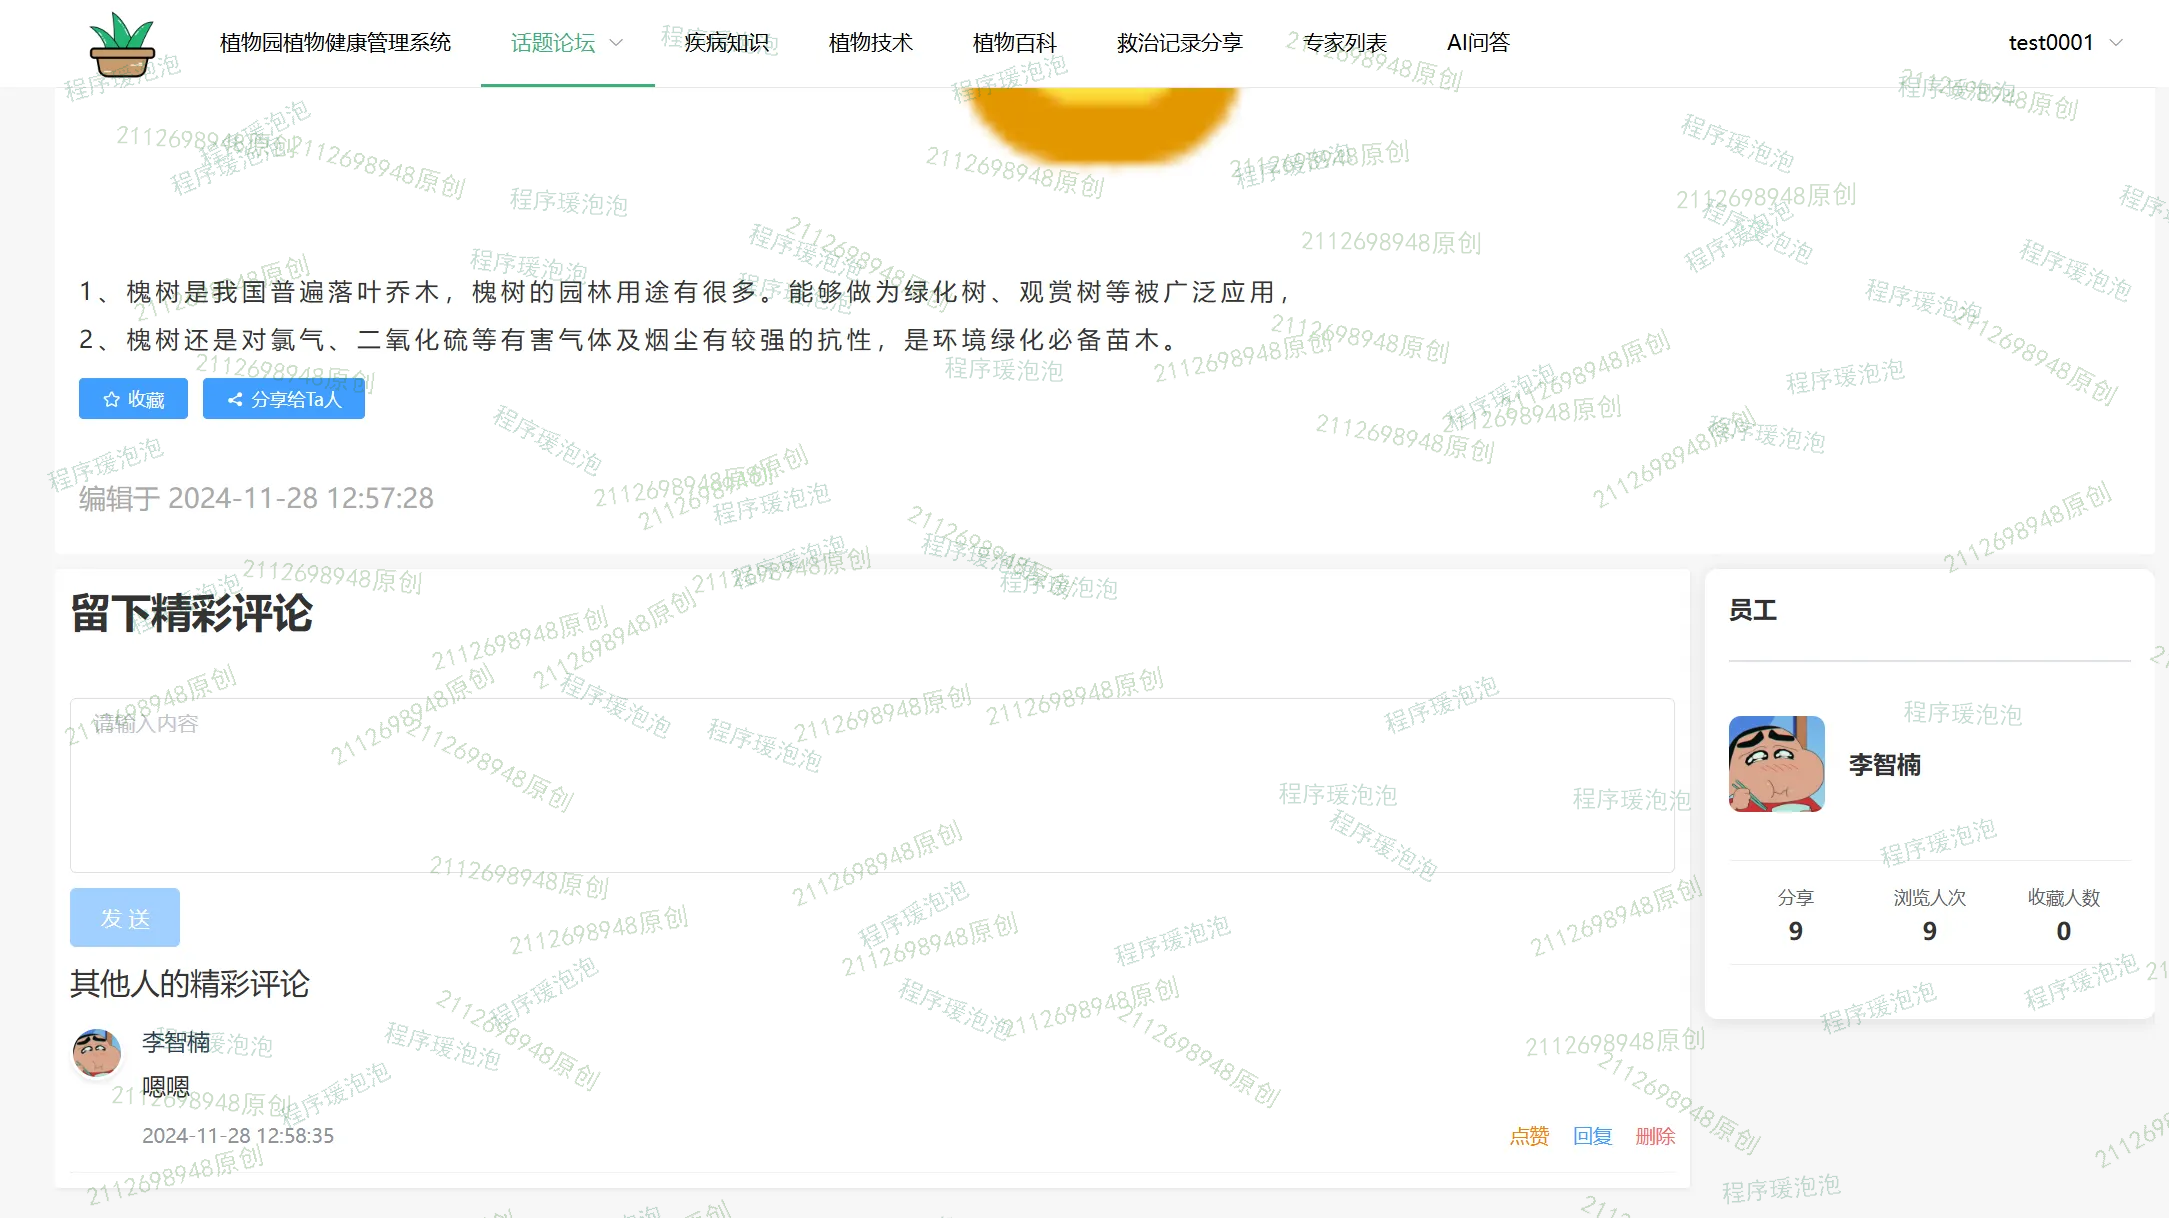Open the AI问答 page
This screenshot has height=1218, width=2169.
1478,43
